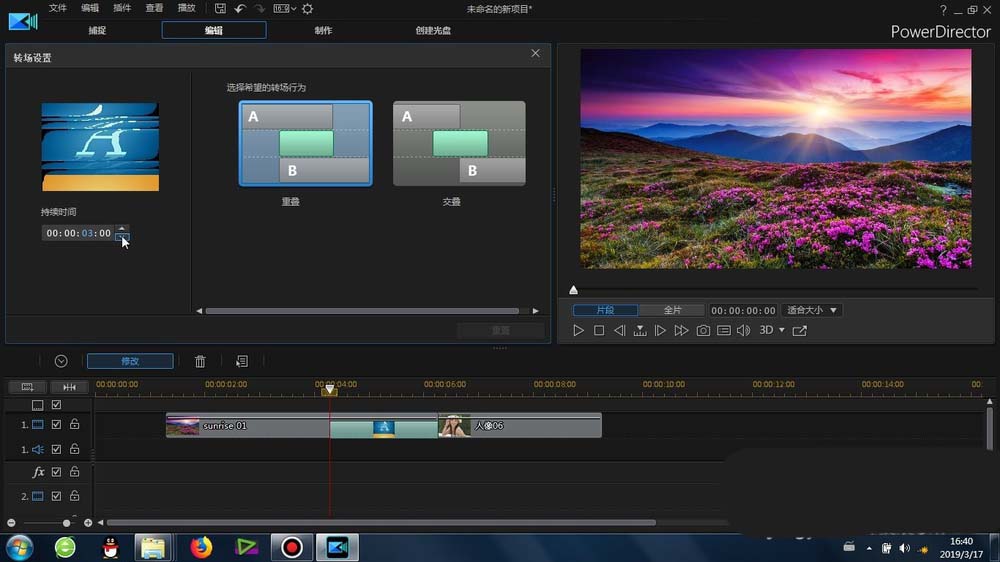Click the timeline zoom slider handle
Viewport: 1000px width, 562px height.
(66, 523)
